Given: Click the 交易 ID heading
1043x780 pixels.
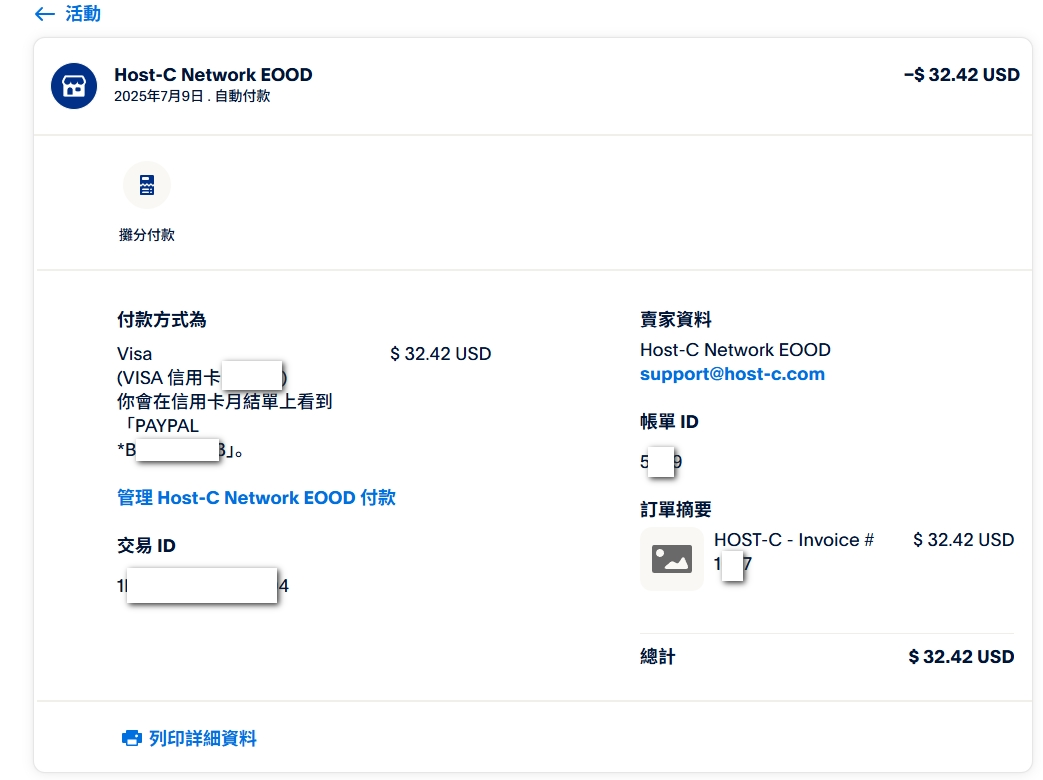Looking at the screenshot, I should 146,546.
